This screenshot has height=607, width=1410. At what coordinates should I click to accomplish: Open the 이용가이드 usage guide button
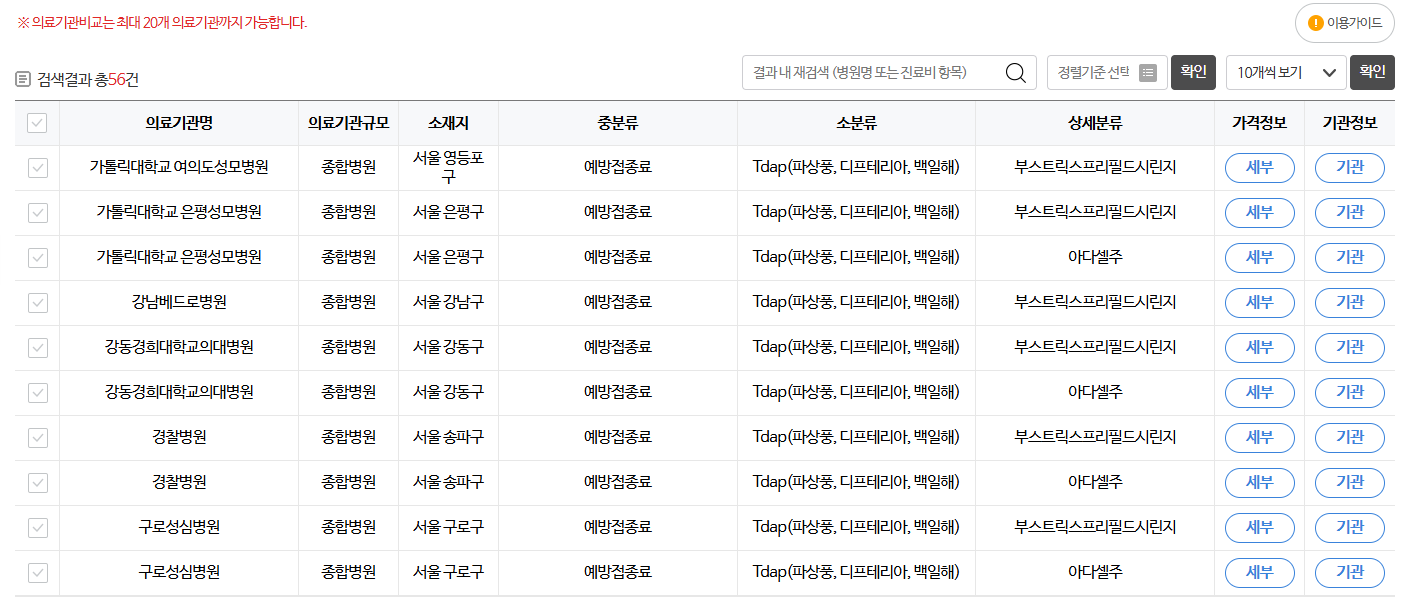pyautogui.click(x=1344, y=23)
